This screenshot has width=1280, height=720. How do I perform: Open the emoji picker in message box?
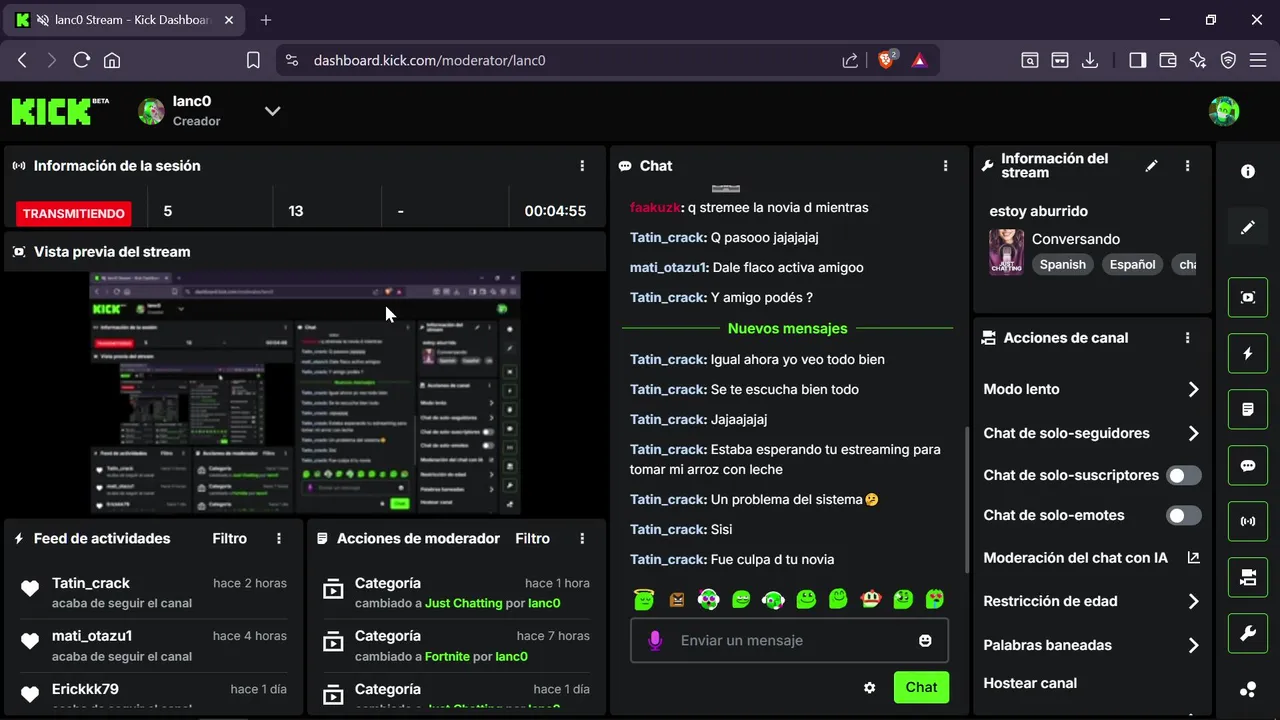point(925,640)
